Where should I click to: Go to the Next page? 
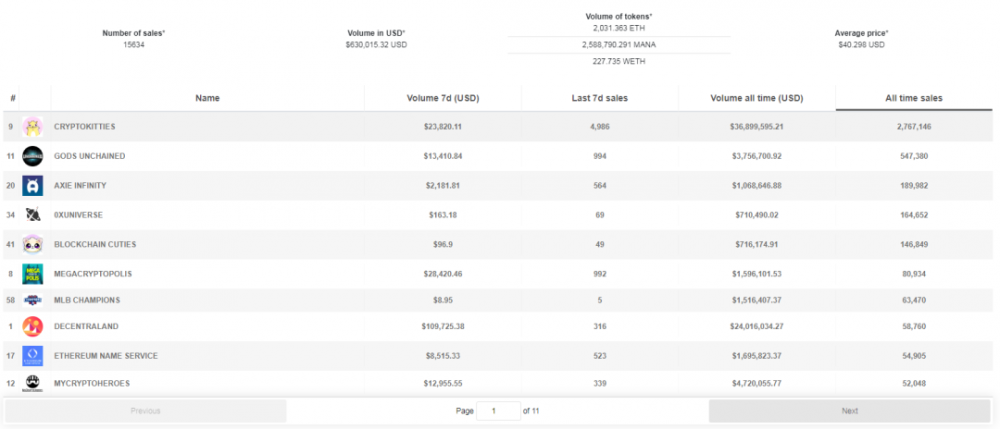(849, 411)
